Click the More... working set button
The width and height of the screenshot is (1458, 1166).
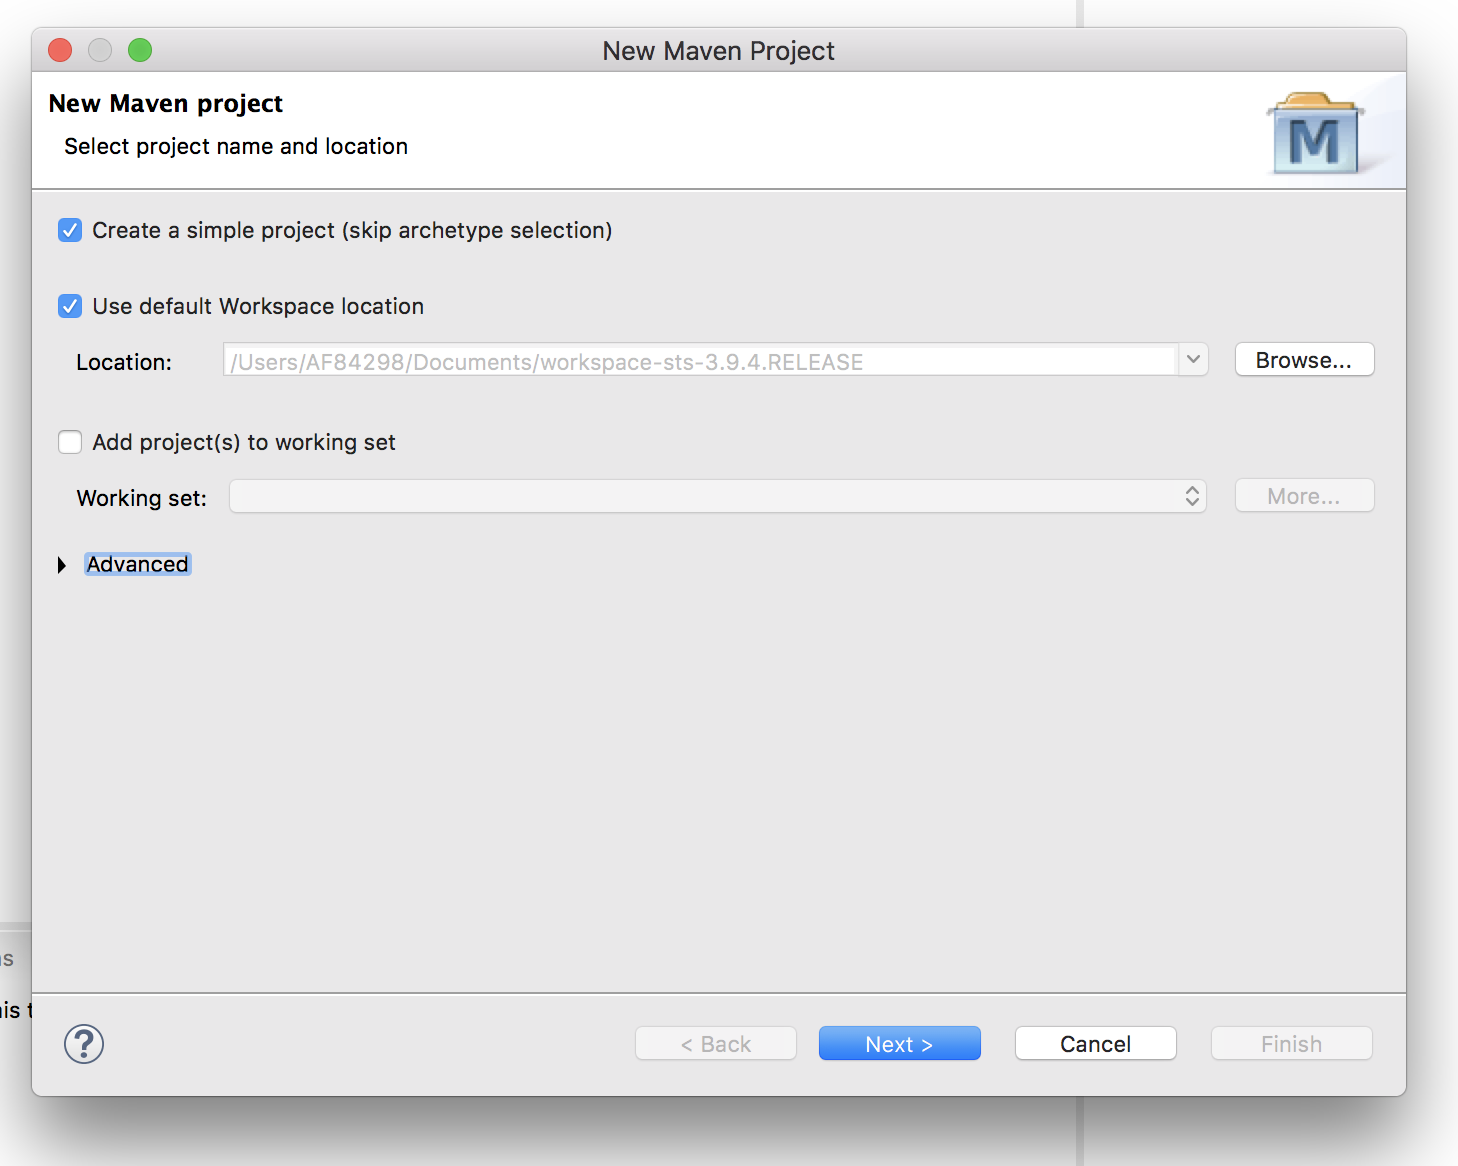[1304, 496]
